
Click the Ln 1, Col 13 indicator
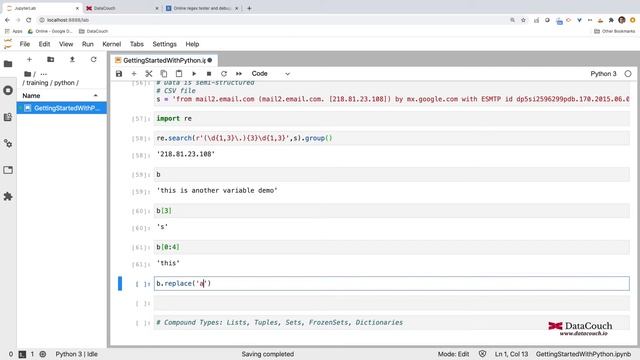511,354
